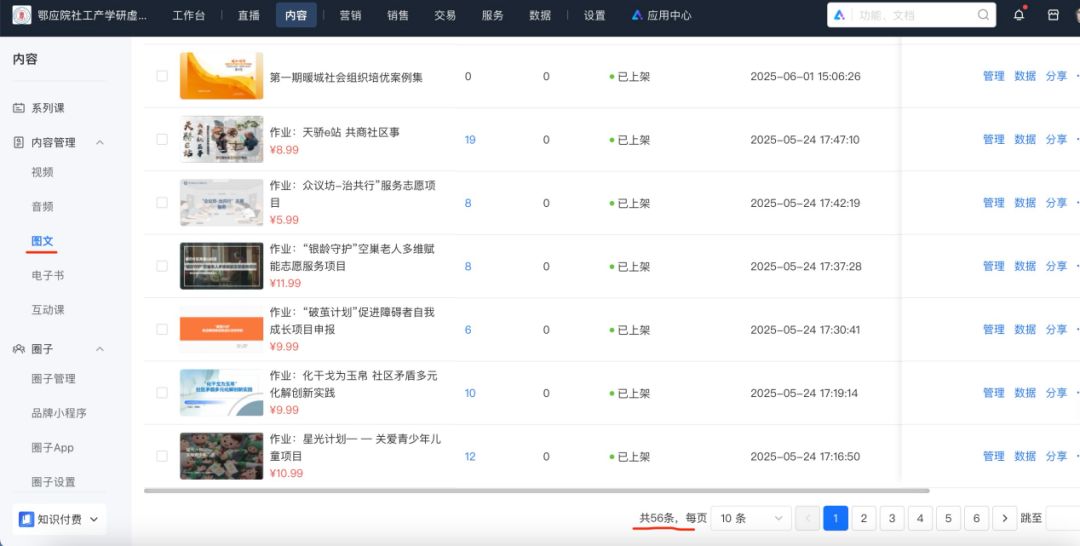The width and height of the screenshot is (1080, 546).
Task: Click the 圈子 group icon
Action: (x=19, y=349)
